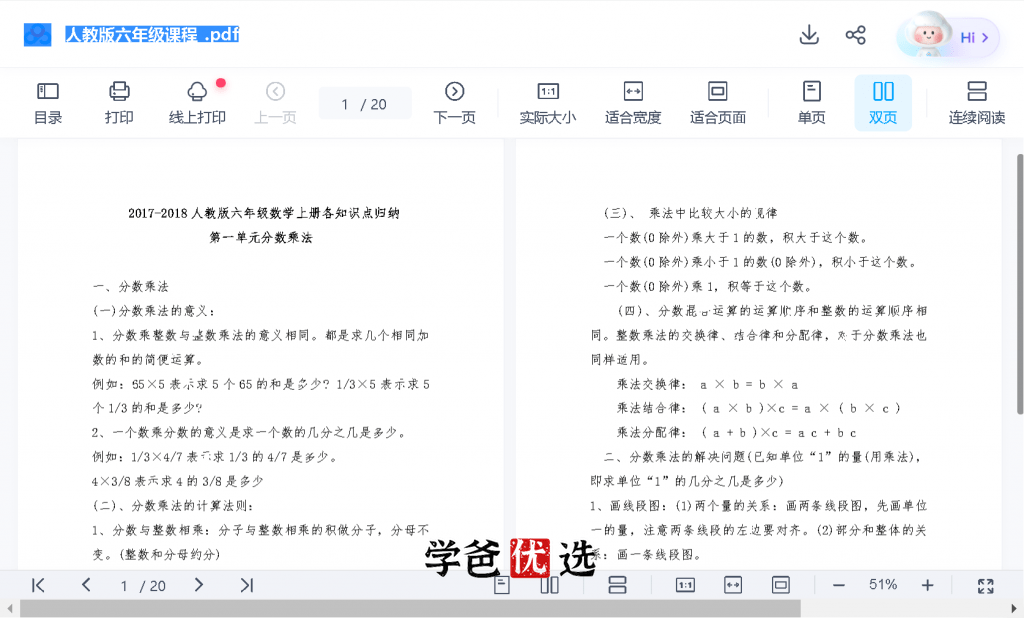This screenshot has height=618, width=1024.
Task: Go to previous page with 上一页
Action: coord(275,103)
